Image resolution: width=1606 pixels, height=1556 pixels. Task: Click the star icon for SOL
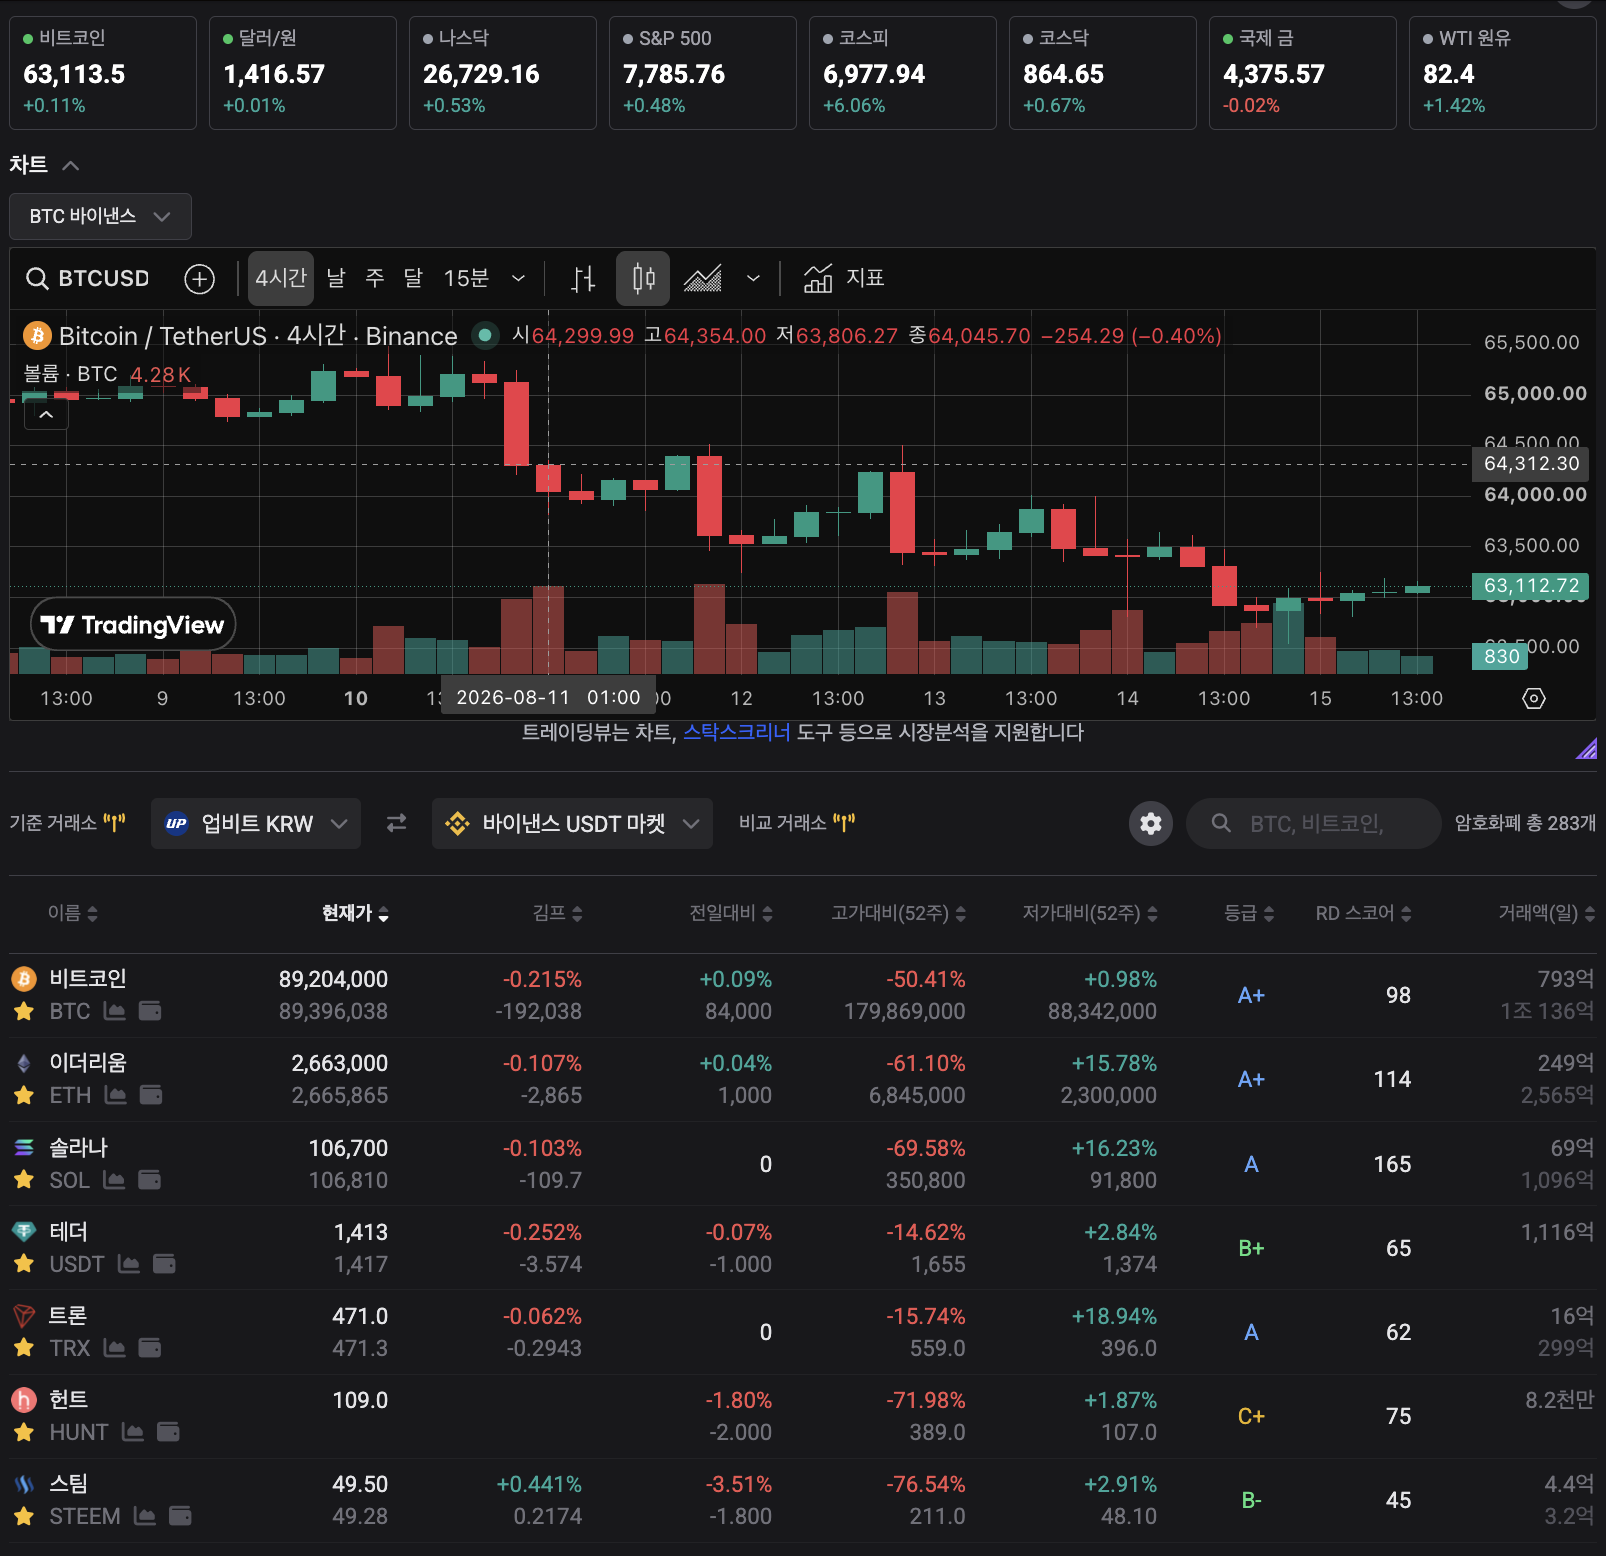coord(24,1180)
